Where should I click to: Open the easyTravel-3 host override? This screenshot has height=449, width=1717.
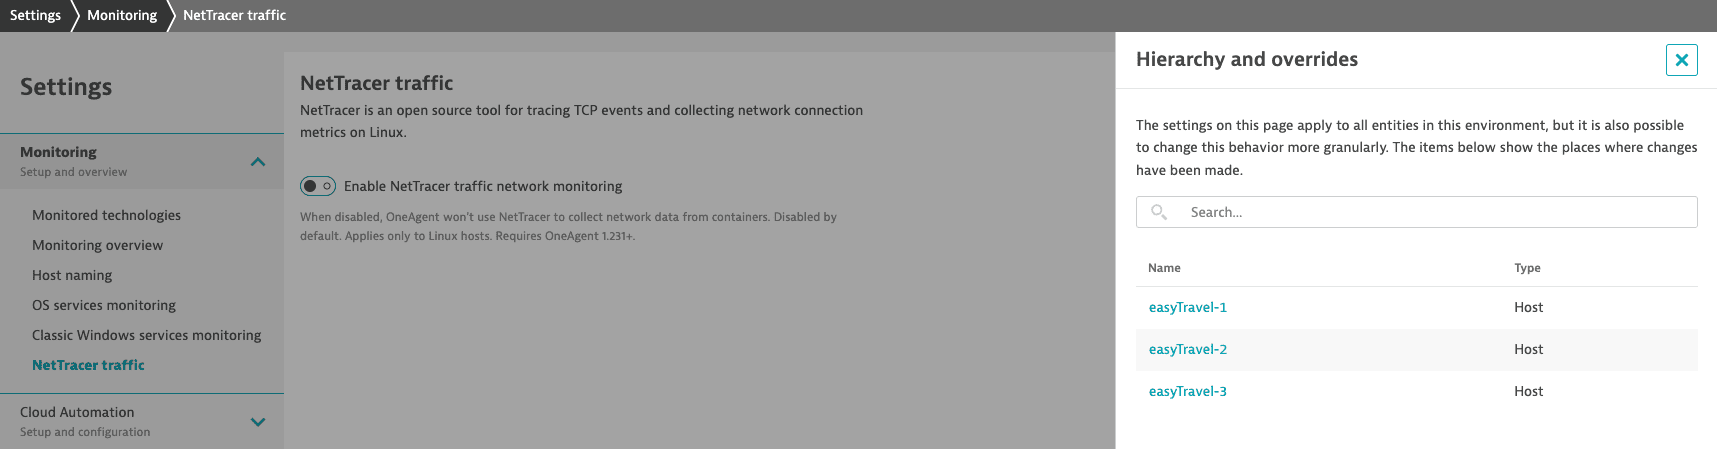pos(1188,391)
